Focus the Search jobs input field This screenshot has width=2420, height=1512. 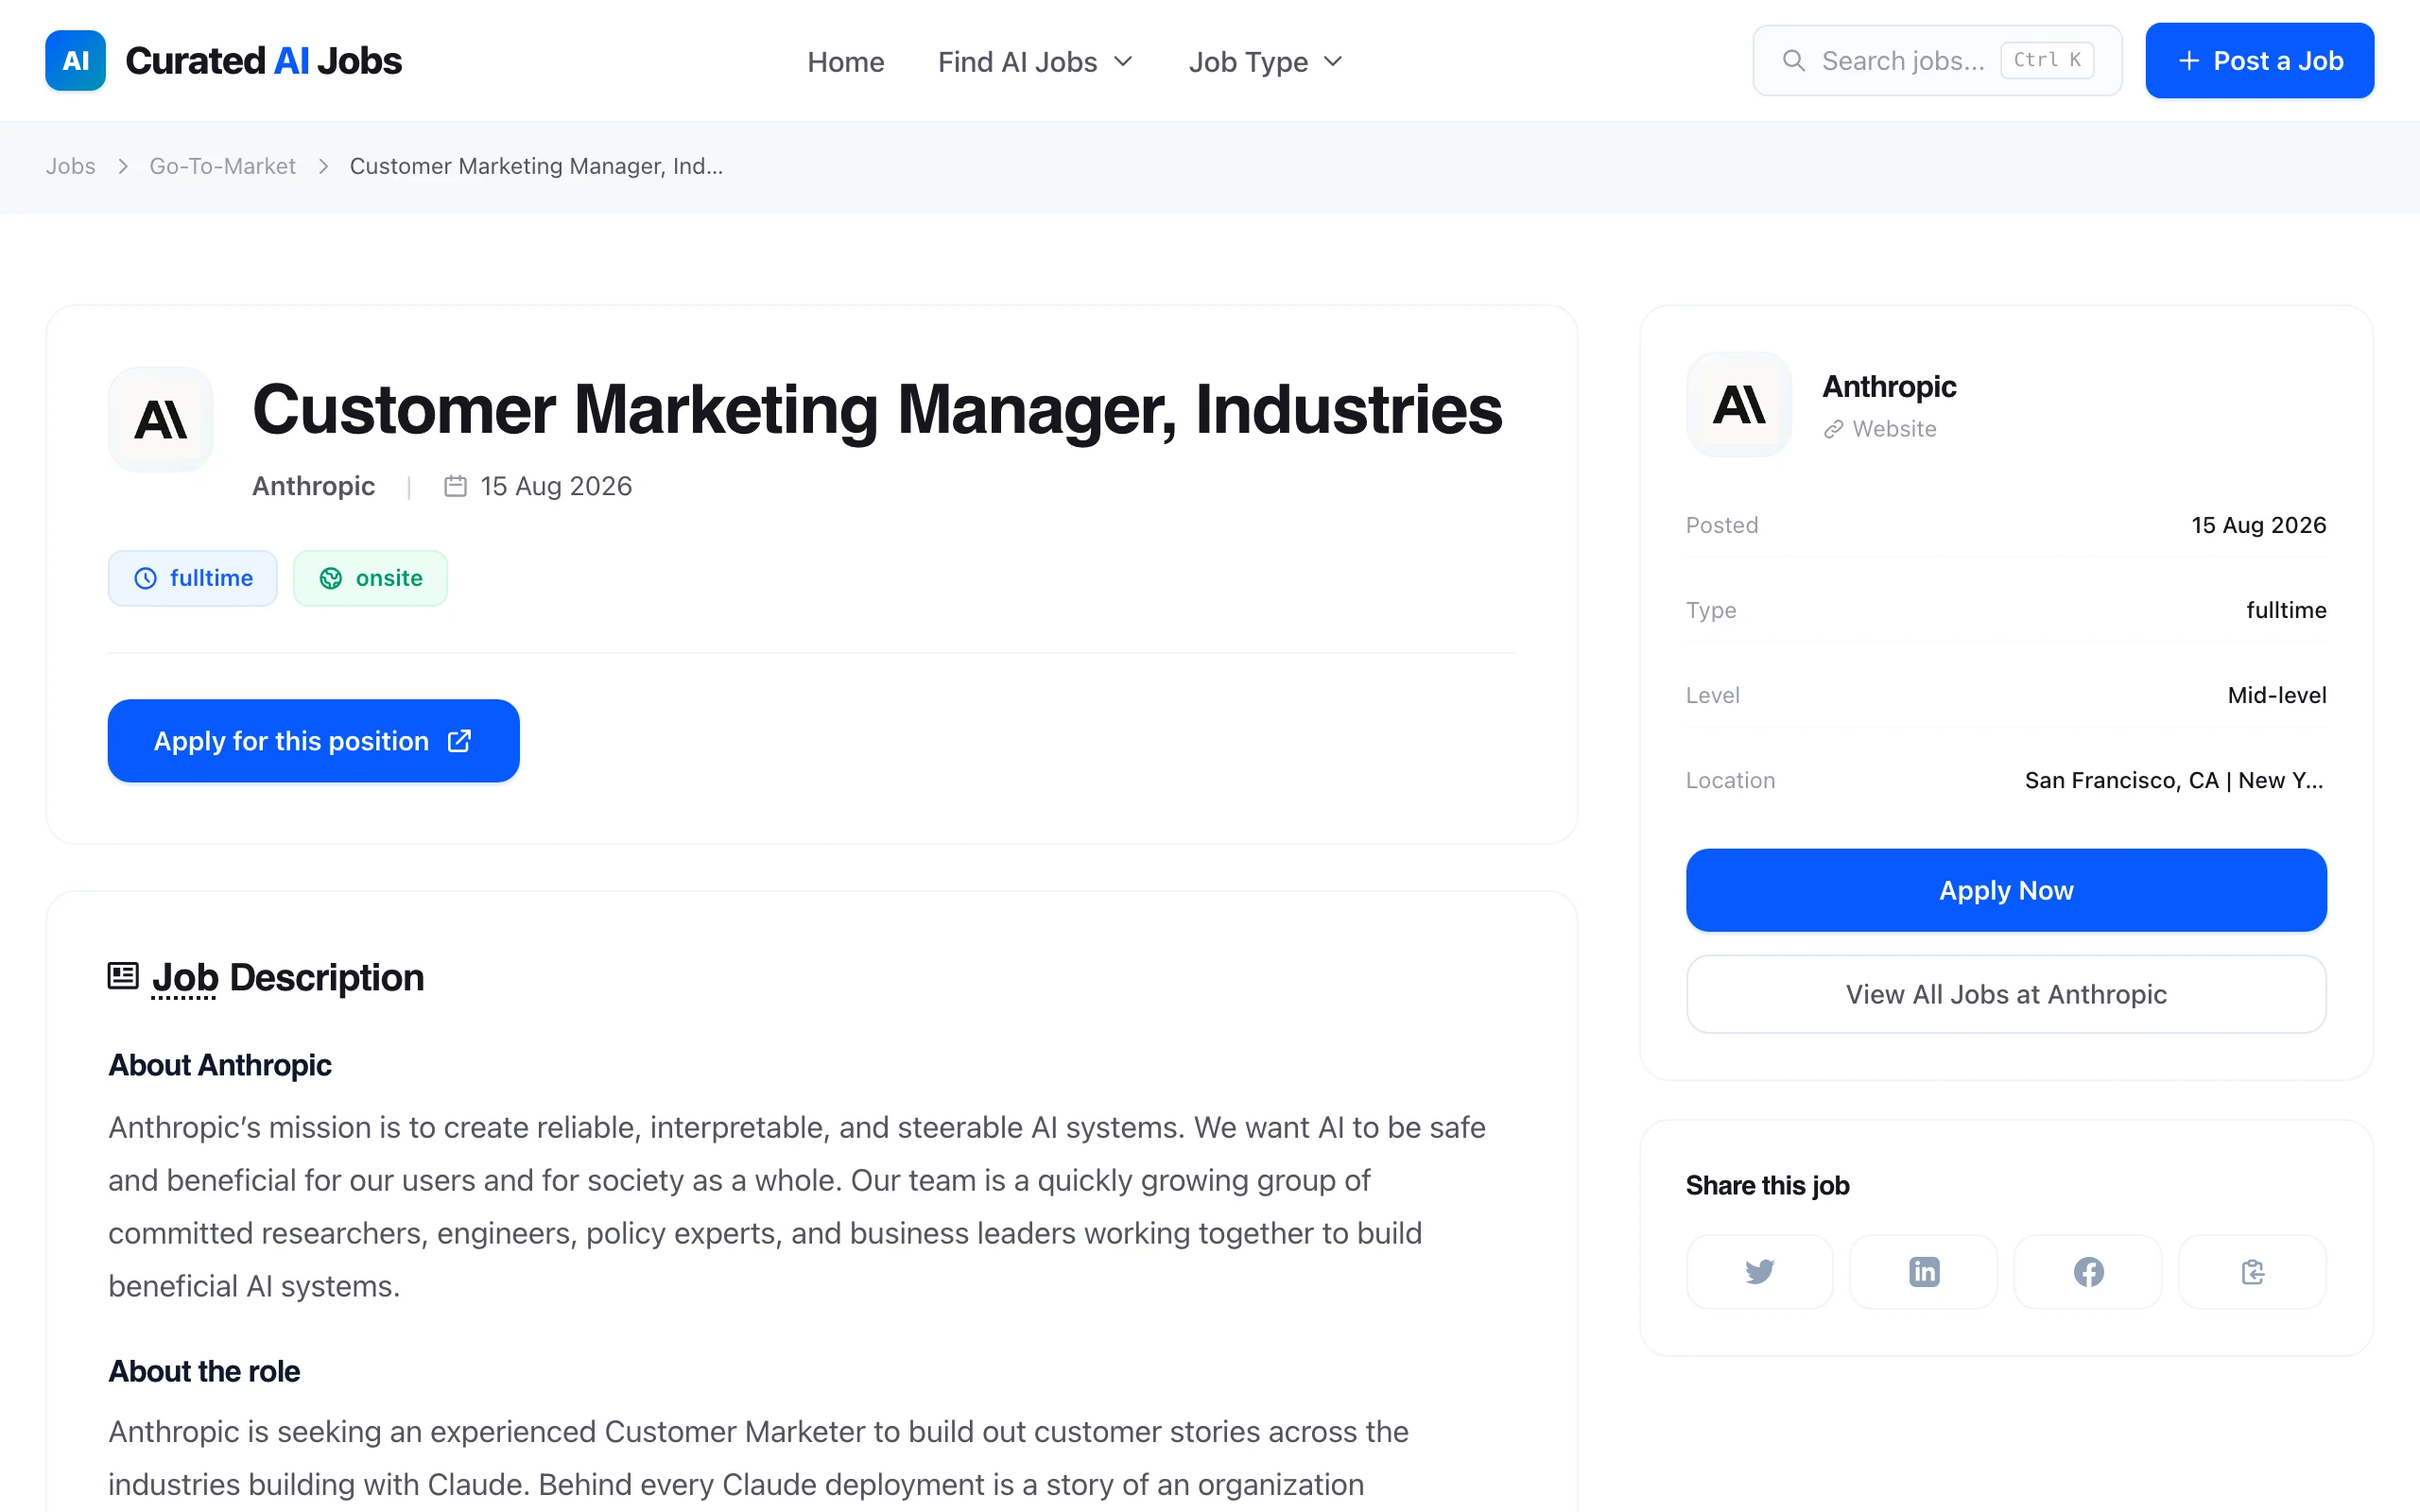(1937, 61)
